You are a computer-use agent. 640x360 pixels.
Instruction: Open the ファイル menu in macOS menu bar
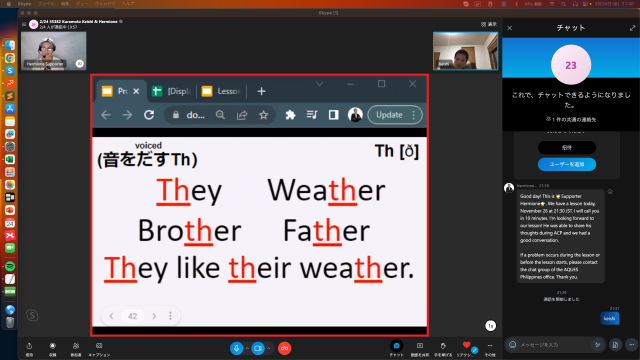46,4
